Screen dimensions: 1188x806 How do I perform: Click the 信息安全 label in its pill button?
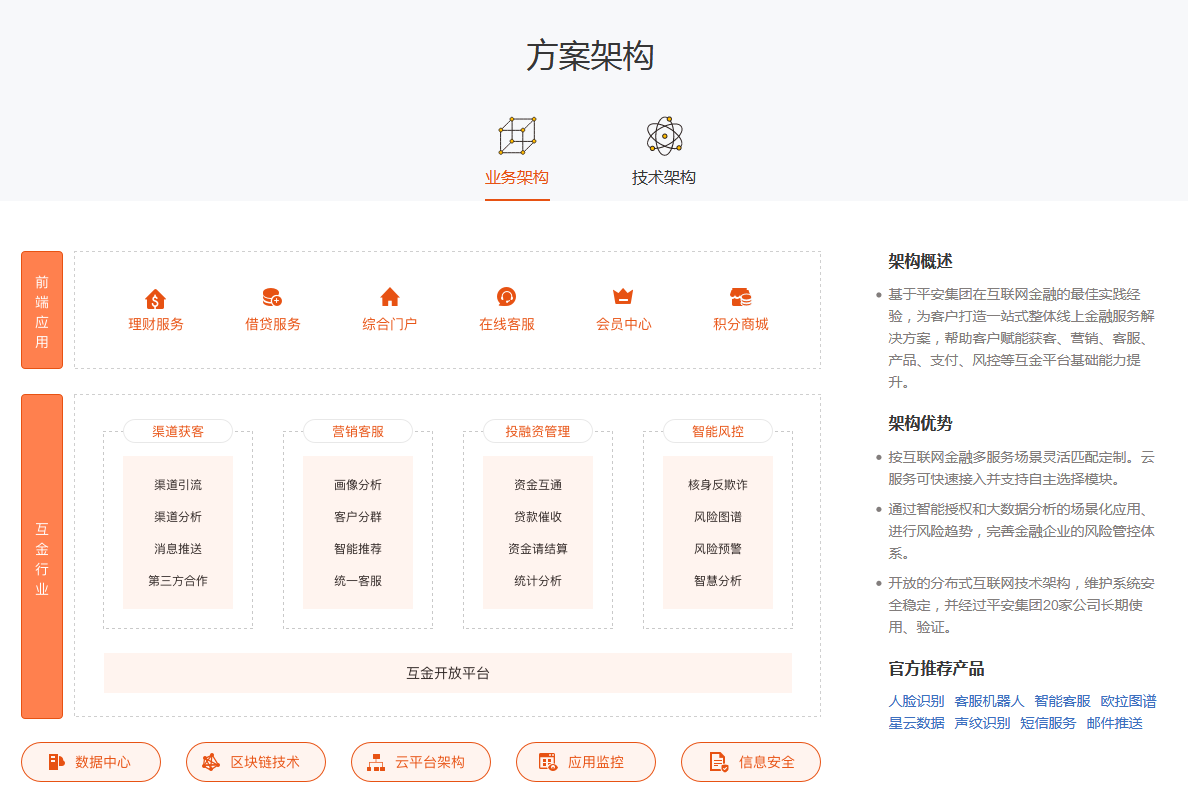(767, 762)
